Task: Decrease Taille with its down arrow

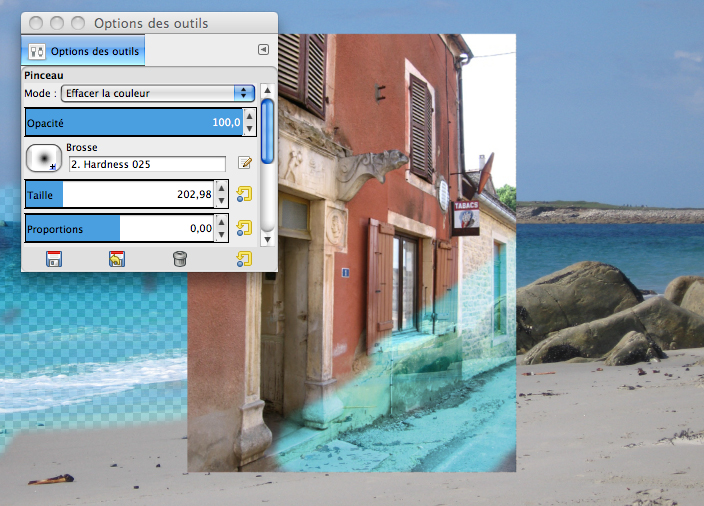Action: point(221,200)
